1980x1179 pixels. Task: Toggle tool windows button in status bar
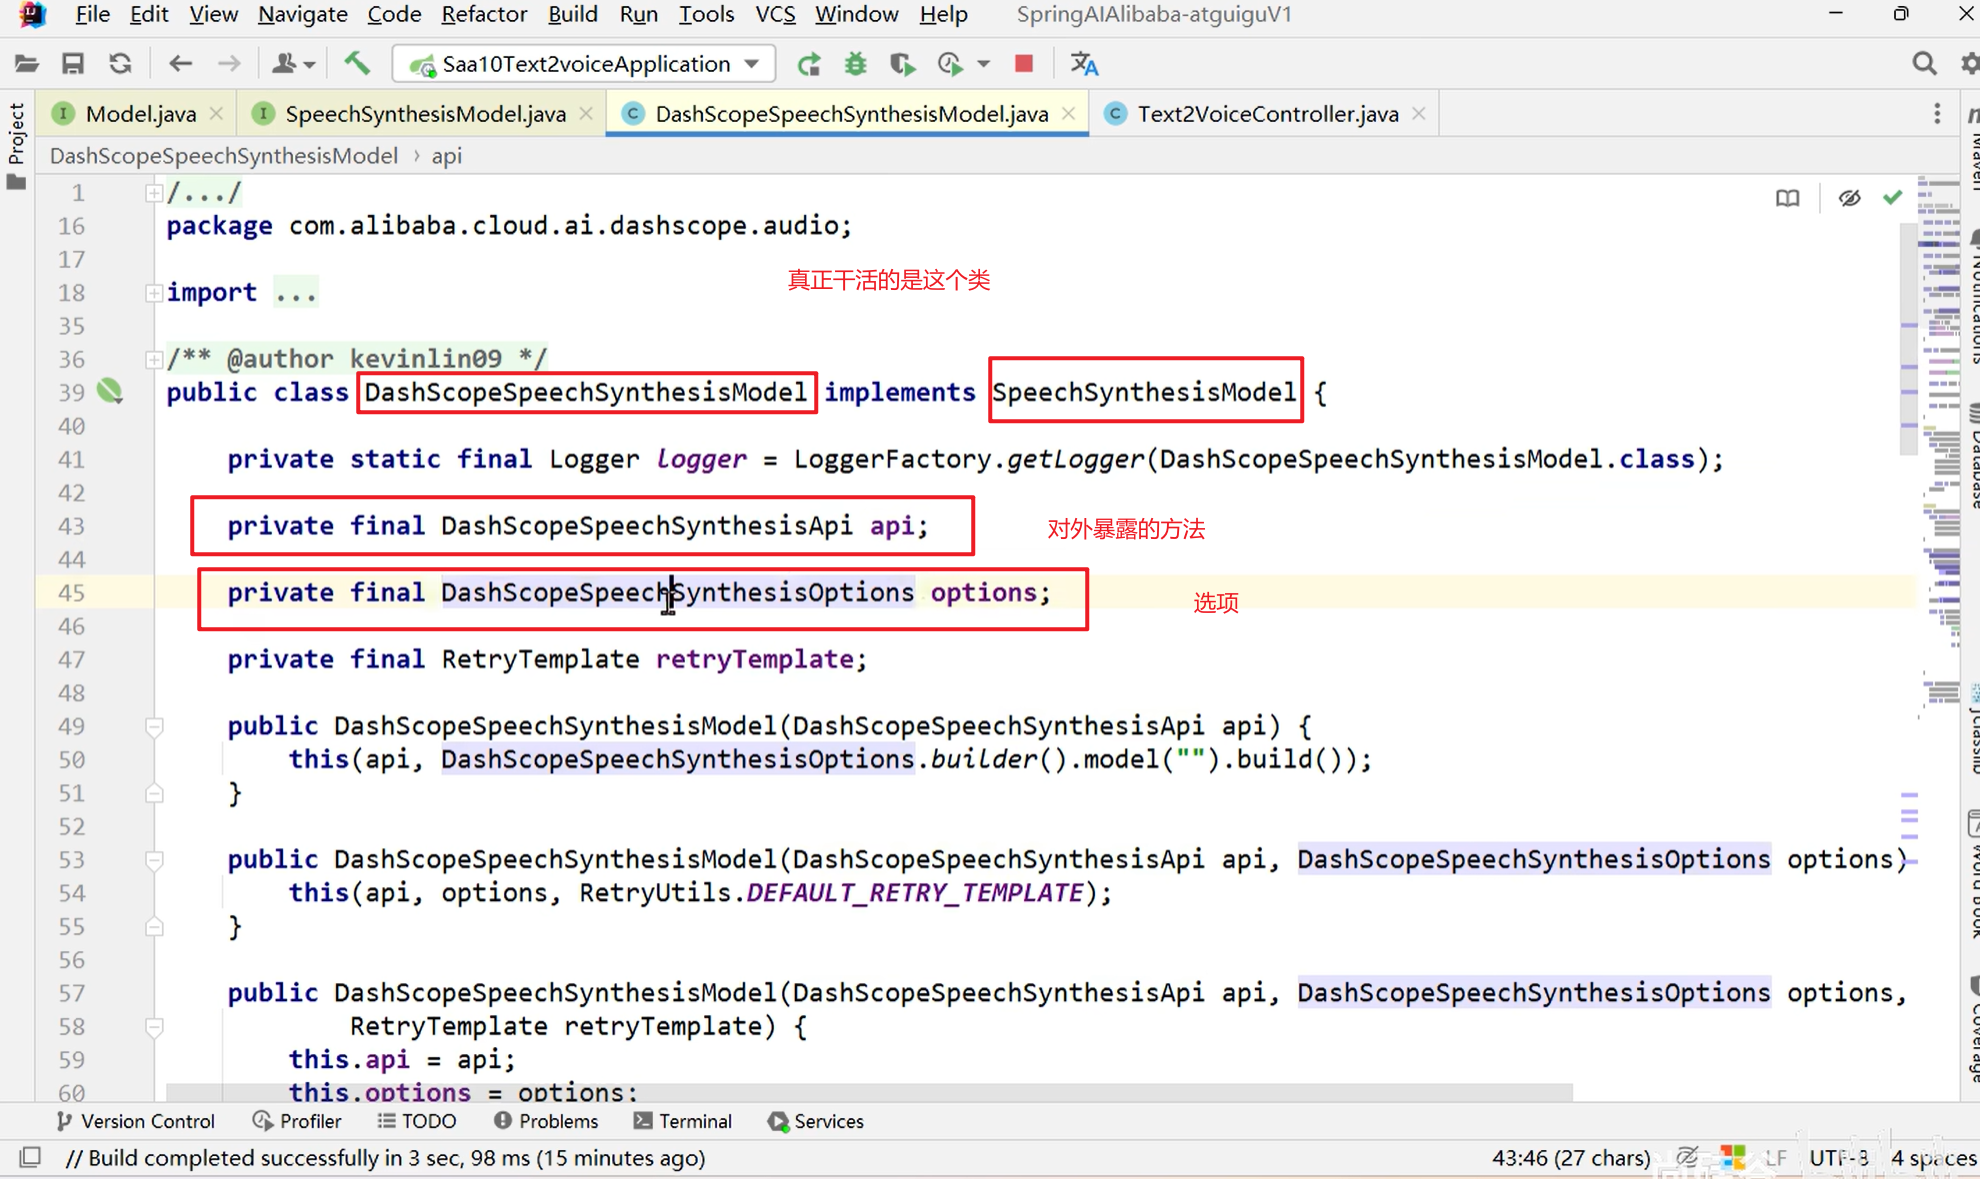30,1157
